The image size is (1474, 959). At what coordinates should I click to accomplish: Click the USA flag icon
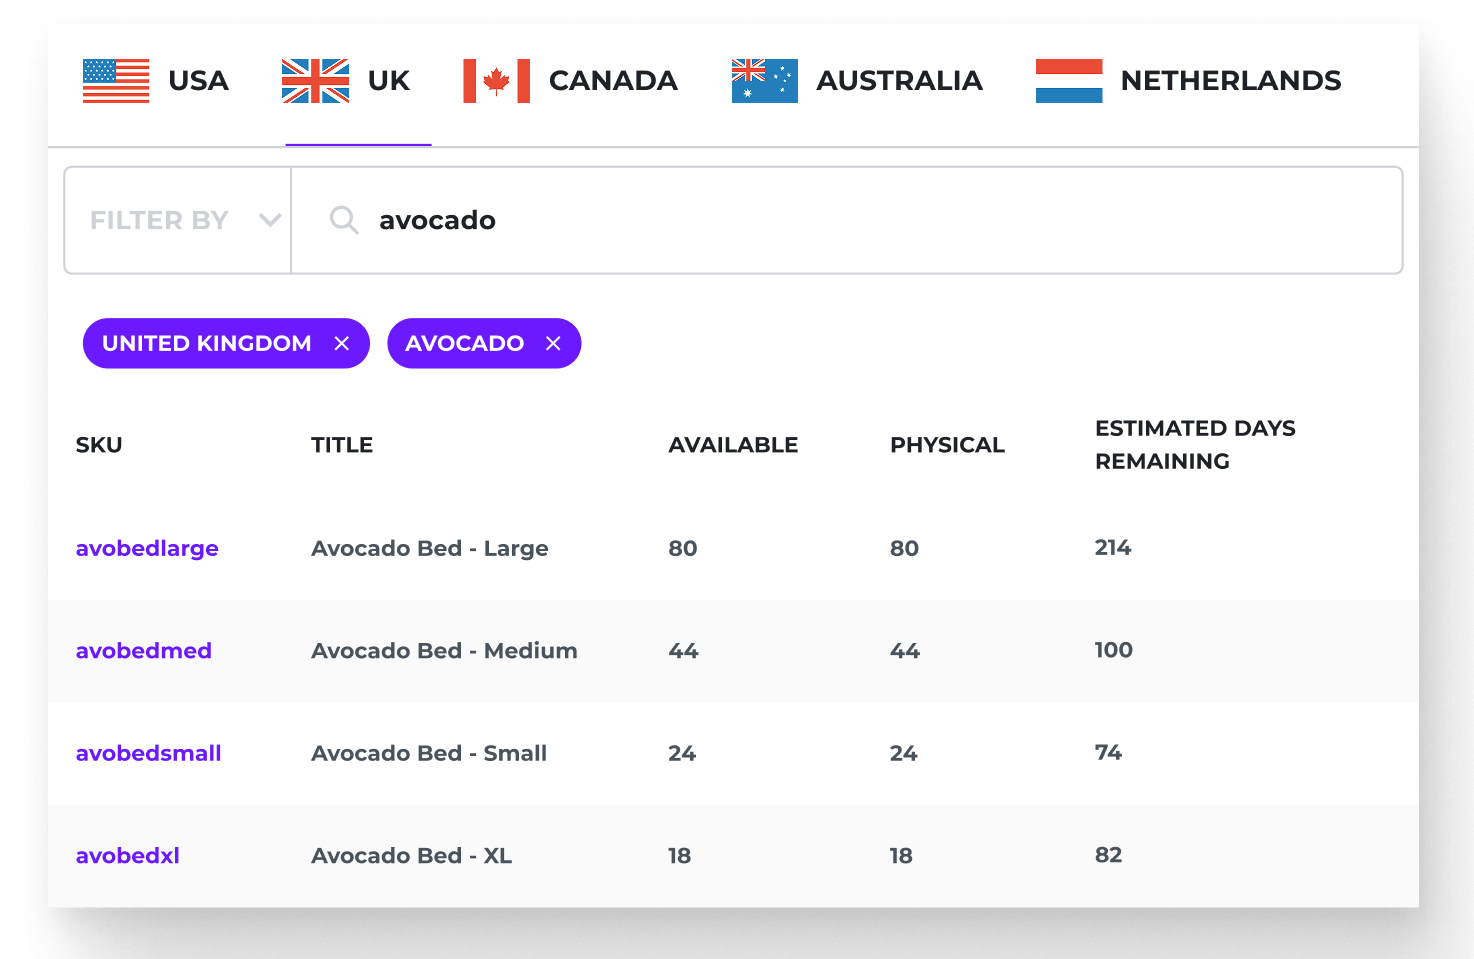tap(116, 81)
